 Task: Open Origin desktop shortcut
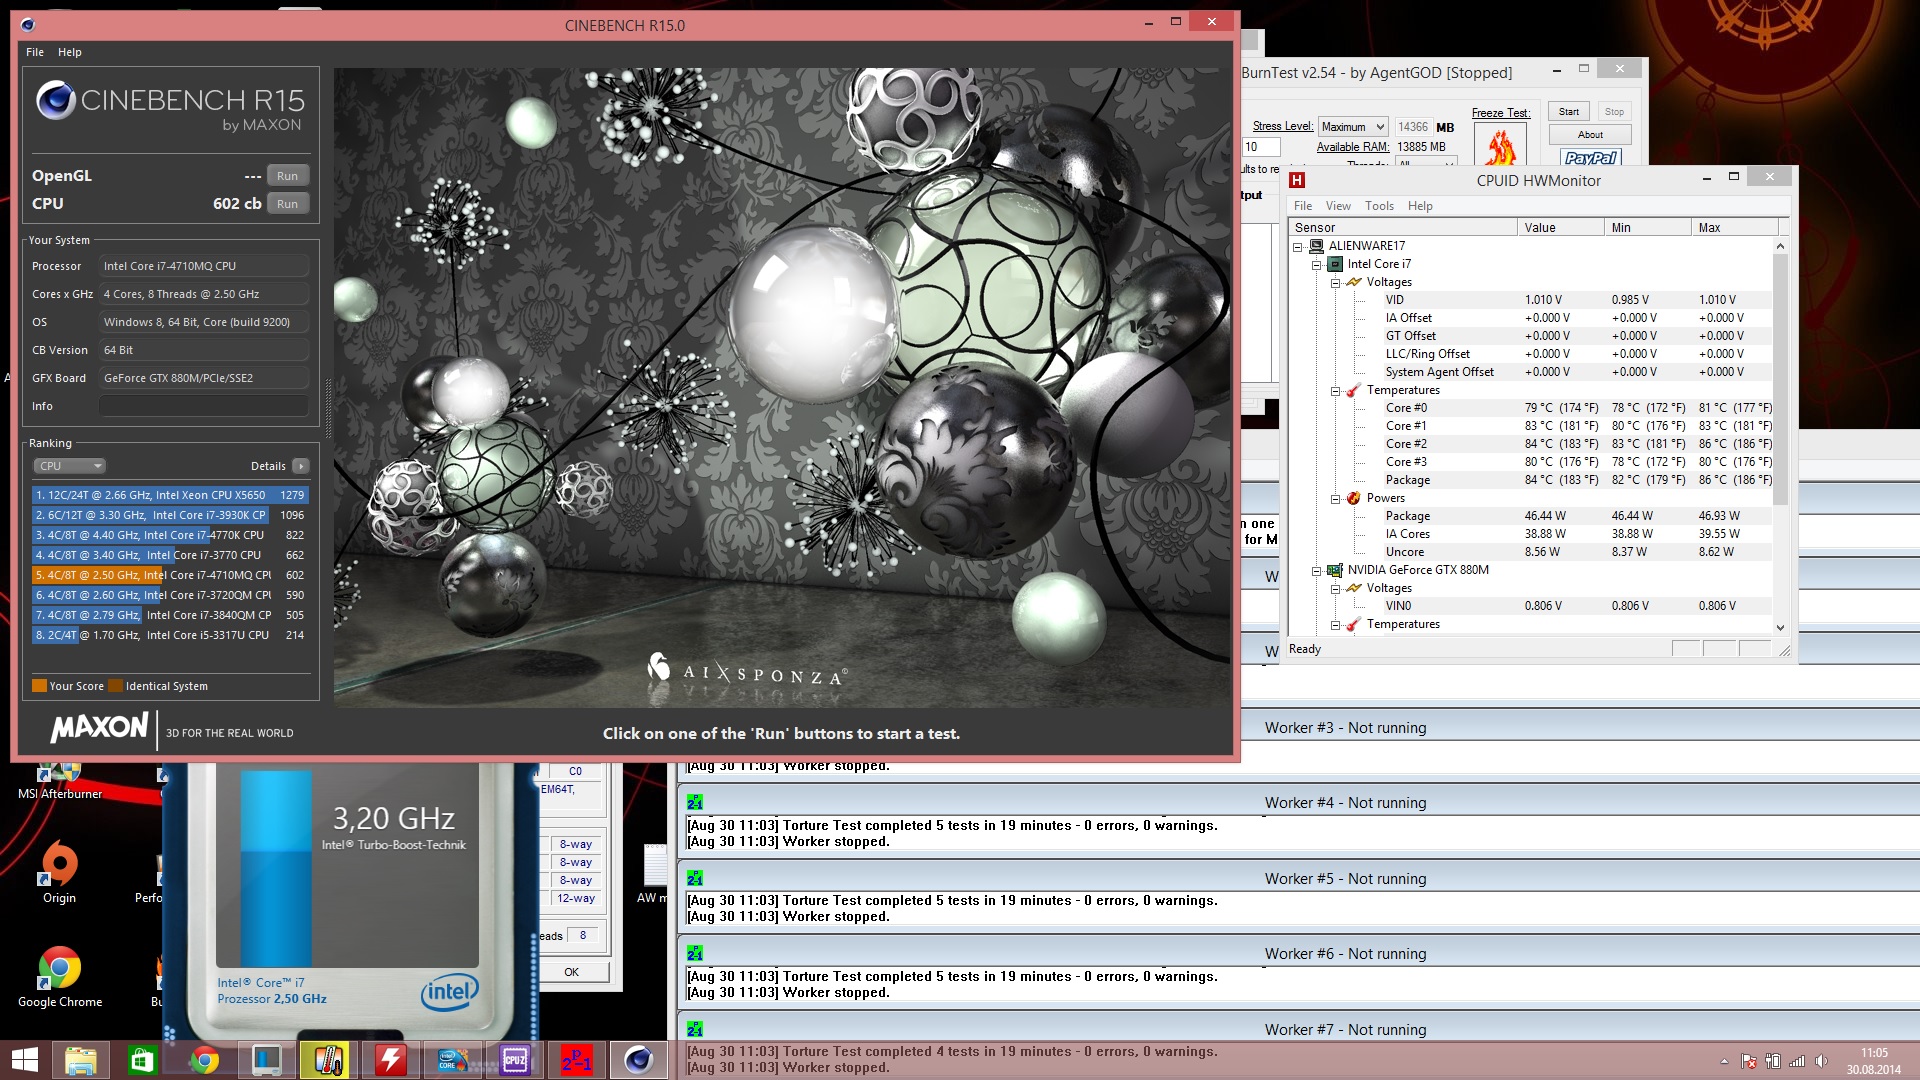pyautogui.click(x=59, y=872)
